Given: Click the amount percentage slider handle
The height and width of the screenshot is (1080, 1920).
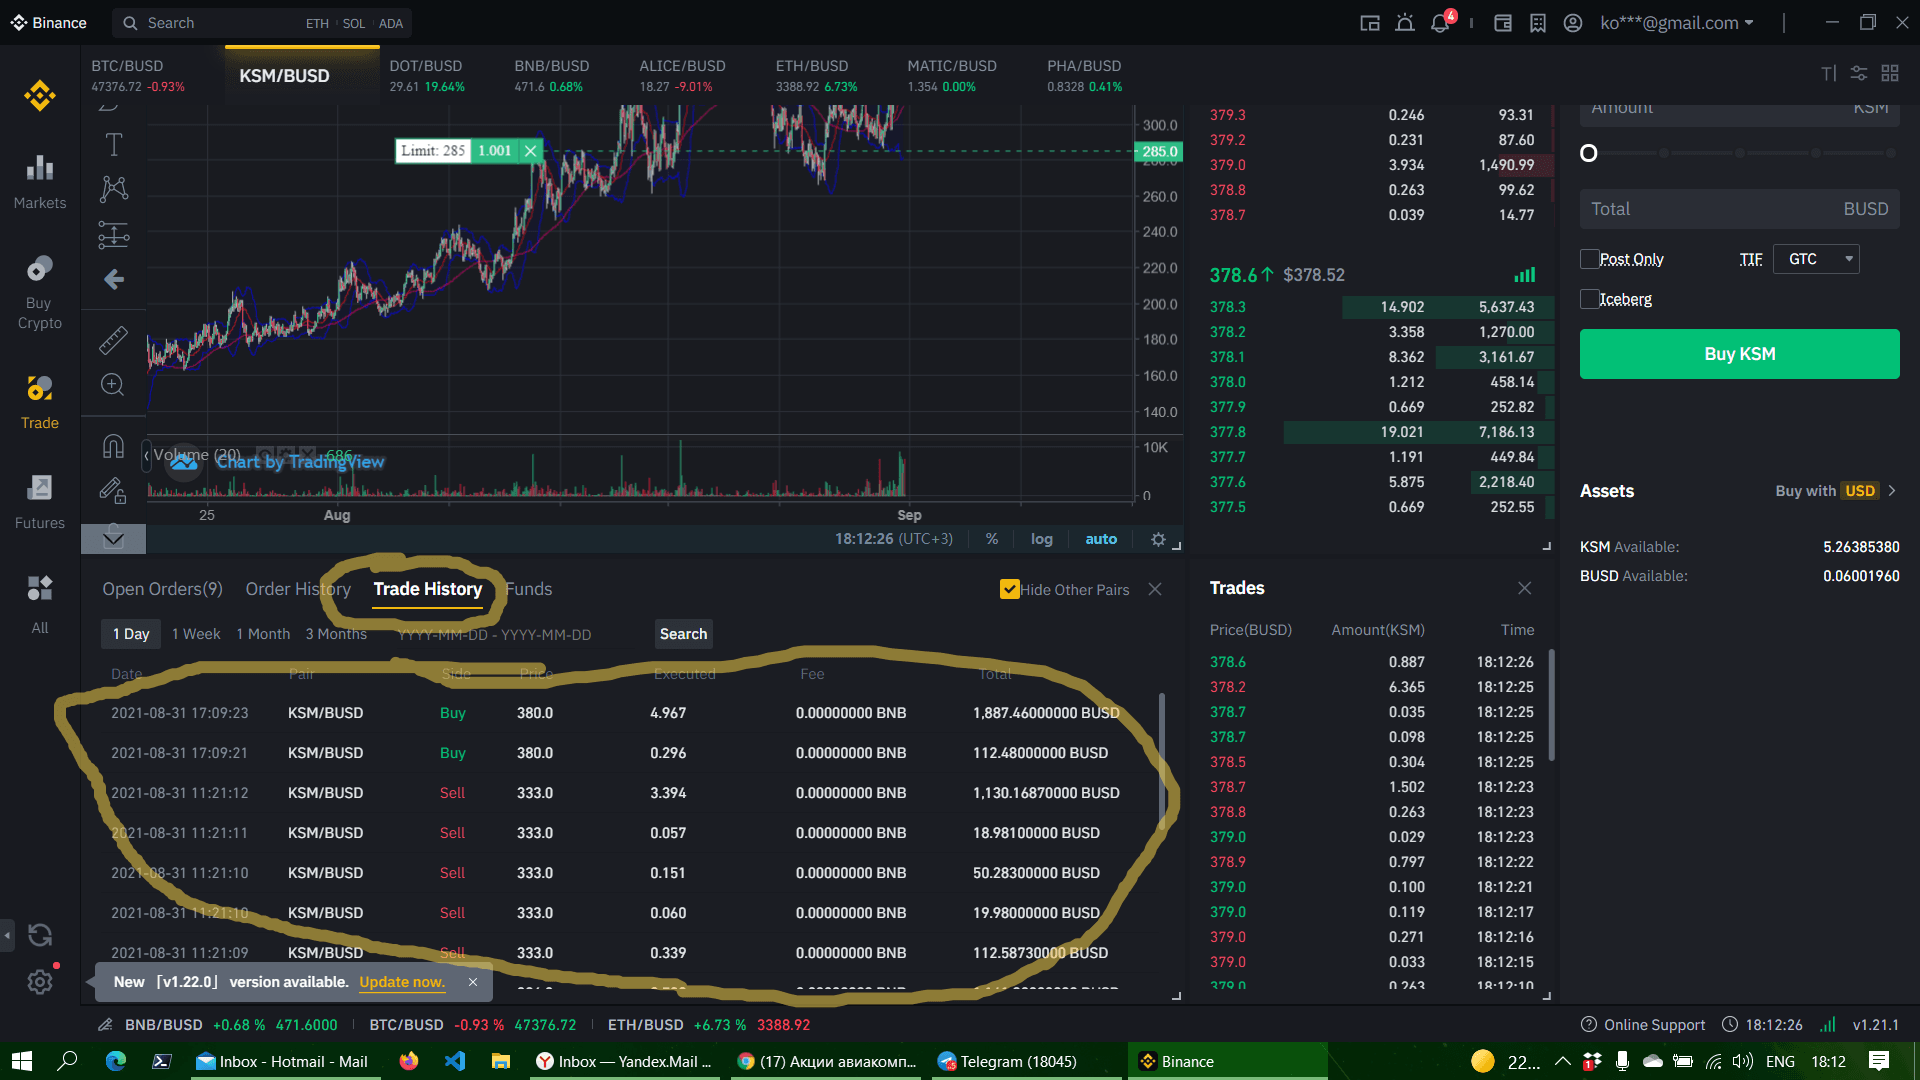Looking at the screenshot, I should [x=1589, y=153].
